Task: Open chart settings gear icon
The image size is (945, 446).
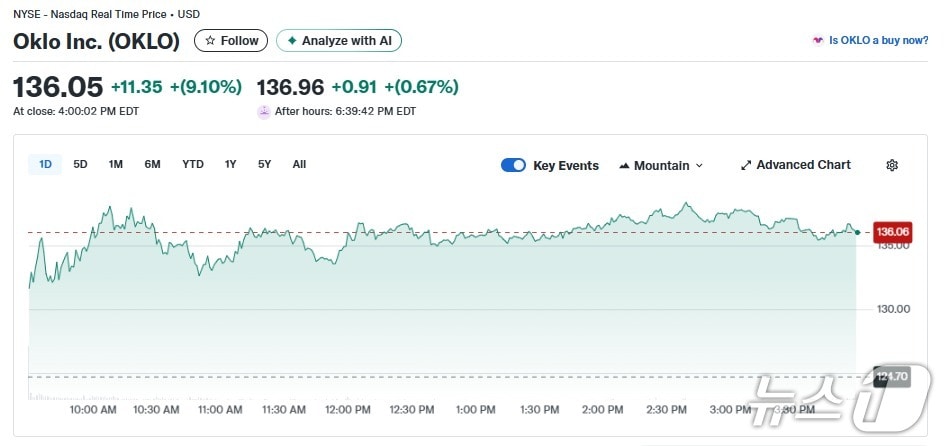Action: (892, 165)
